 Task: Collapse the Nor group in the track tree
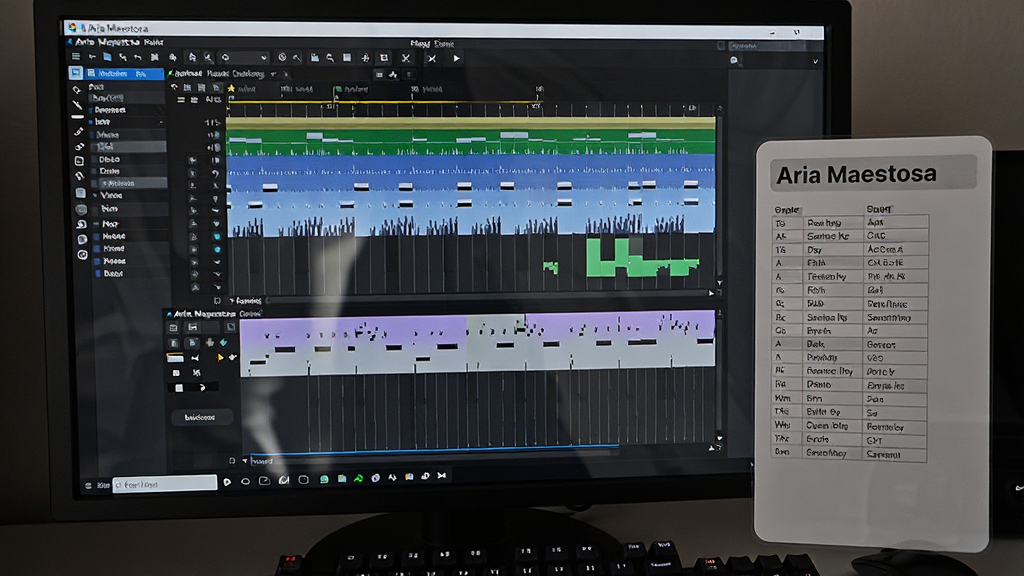point(96,223)
